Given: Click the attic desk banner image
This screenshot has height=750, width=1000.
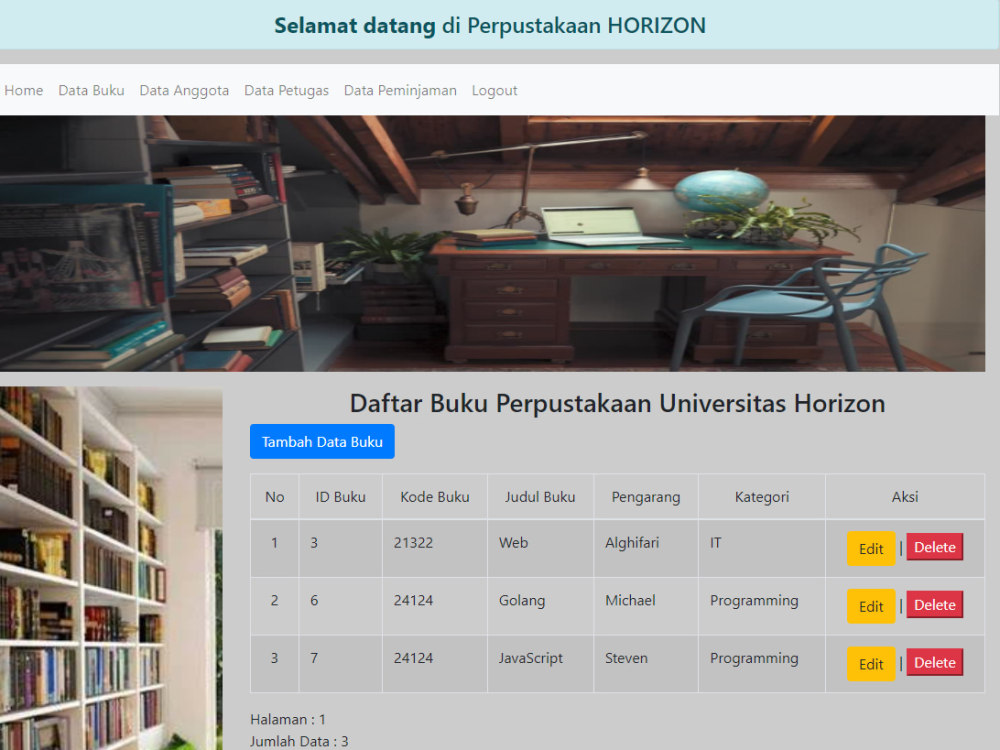Looking at the screenshot, I should tap(492, 243).
